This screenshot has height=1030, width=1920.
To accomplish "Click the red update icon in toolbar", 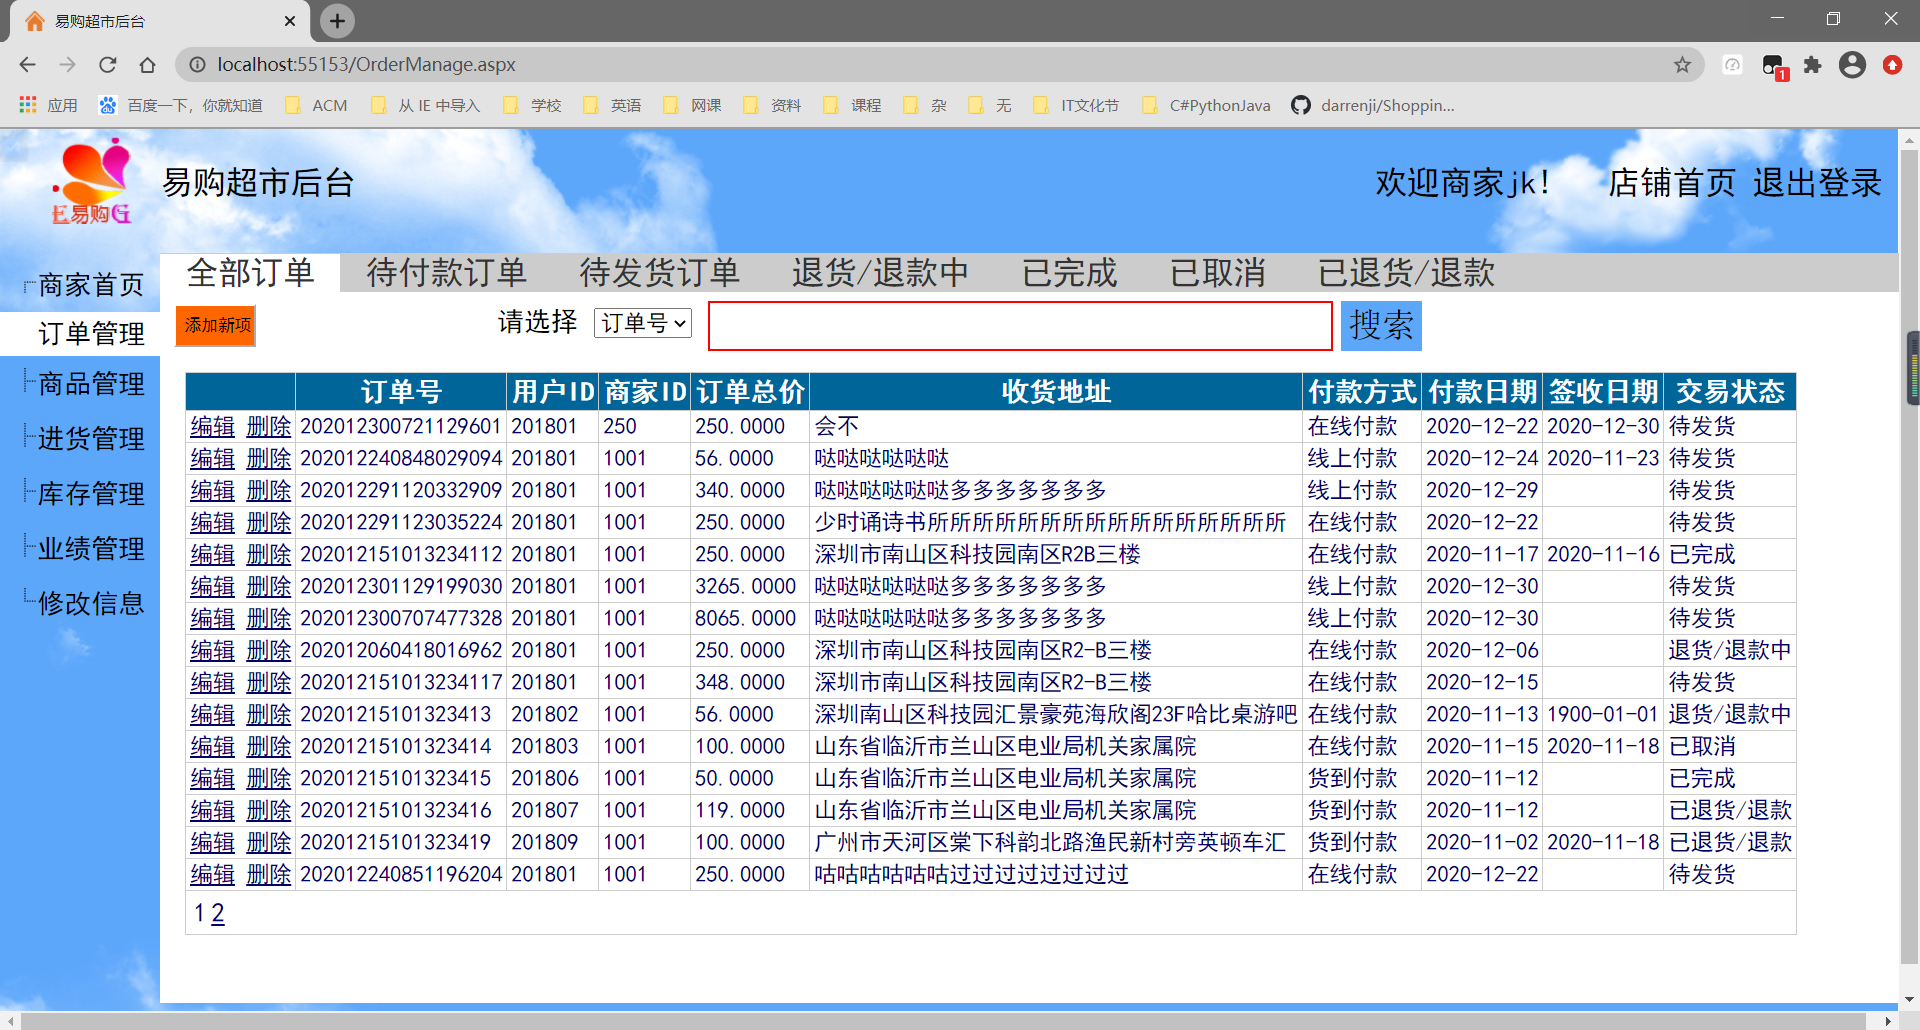I will [x=1892, y=65].
